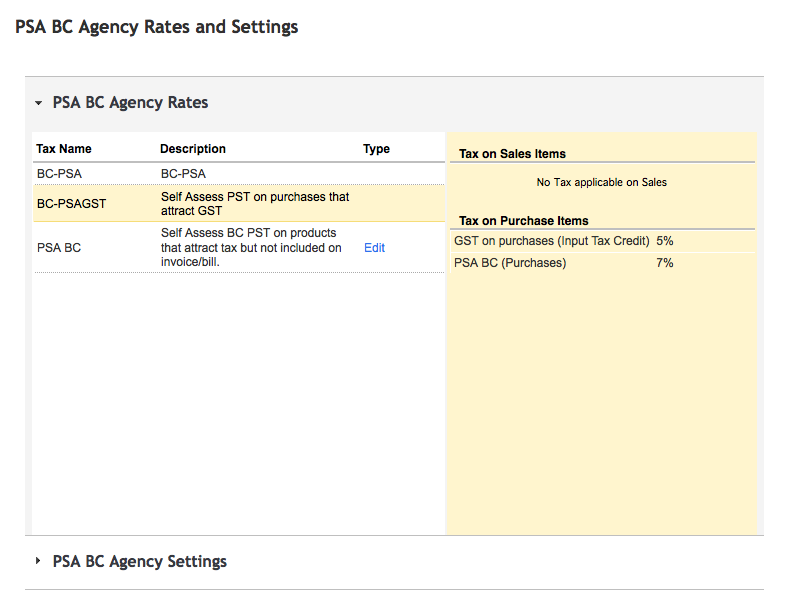Click the Tax on Sales Items heading
The image size is (791, 596).
[x=512, y=154]
